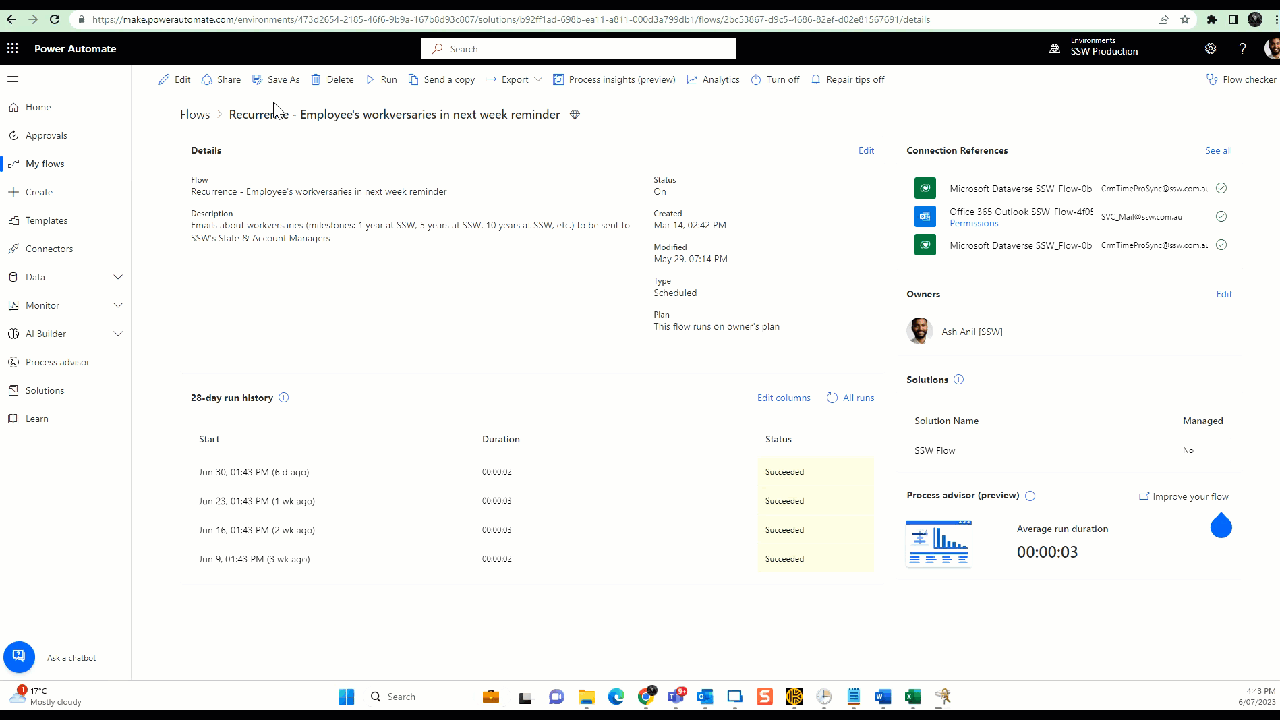Viewport: 1280px width, 720px height.
Task: Click the 28-day run history info icon
Action: point(284,398)
